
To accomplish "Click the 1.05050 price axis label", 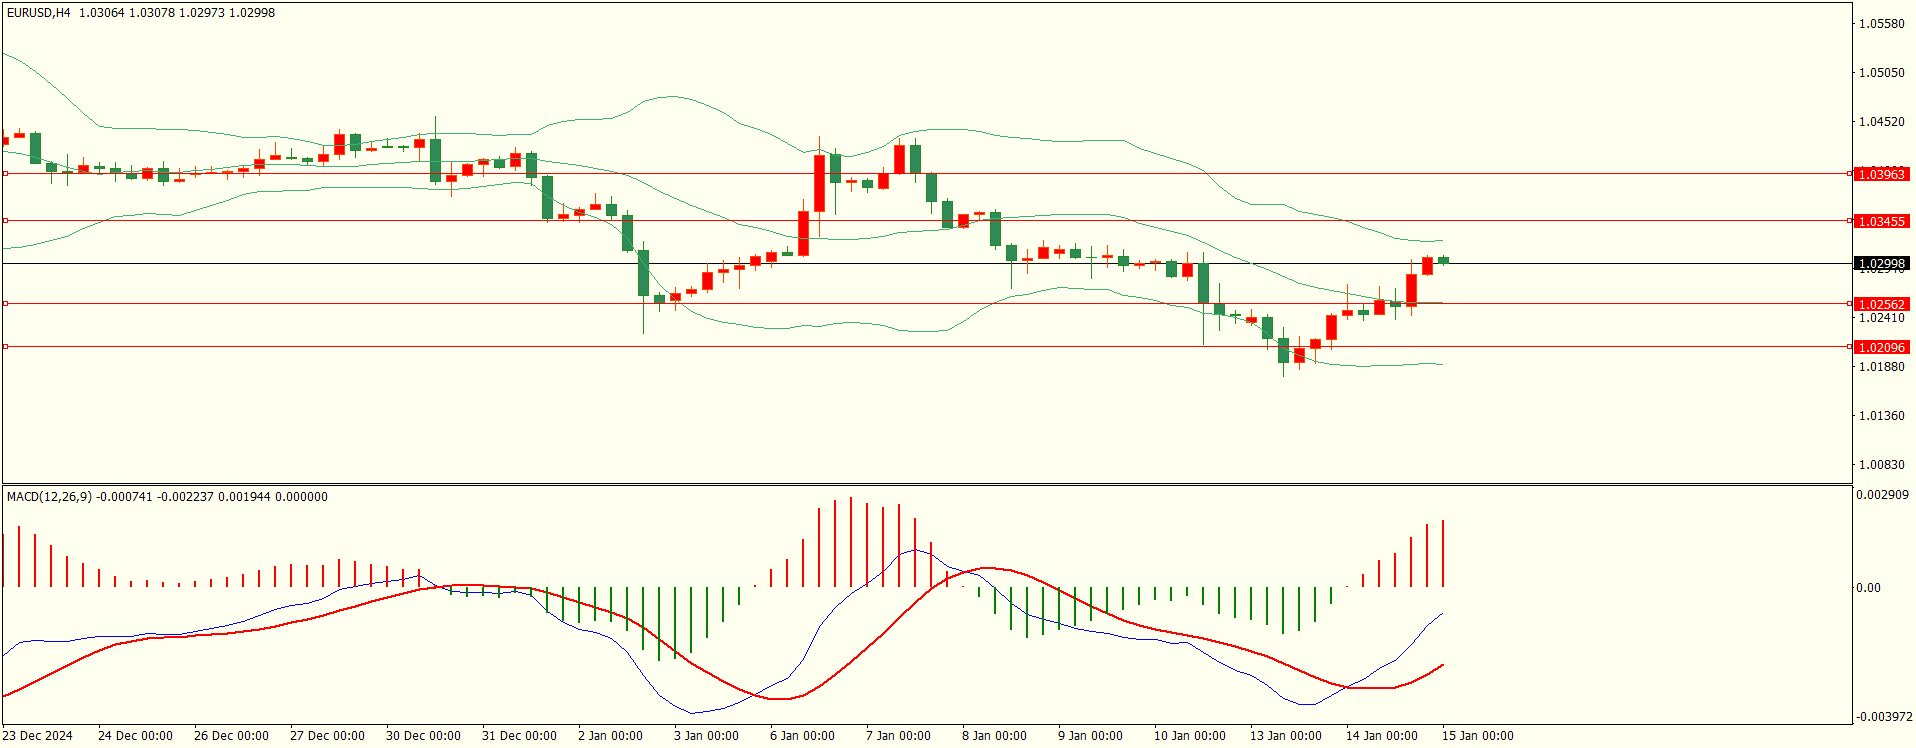I will (x=1882, y=73).
